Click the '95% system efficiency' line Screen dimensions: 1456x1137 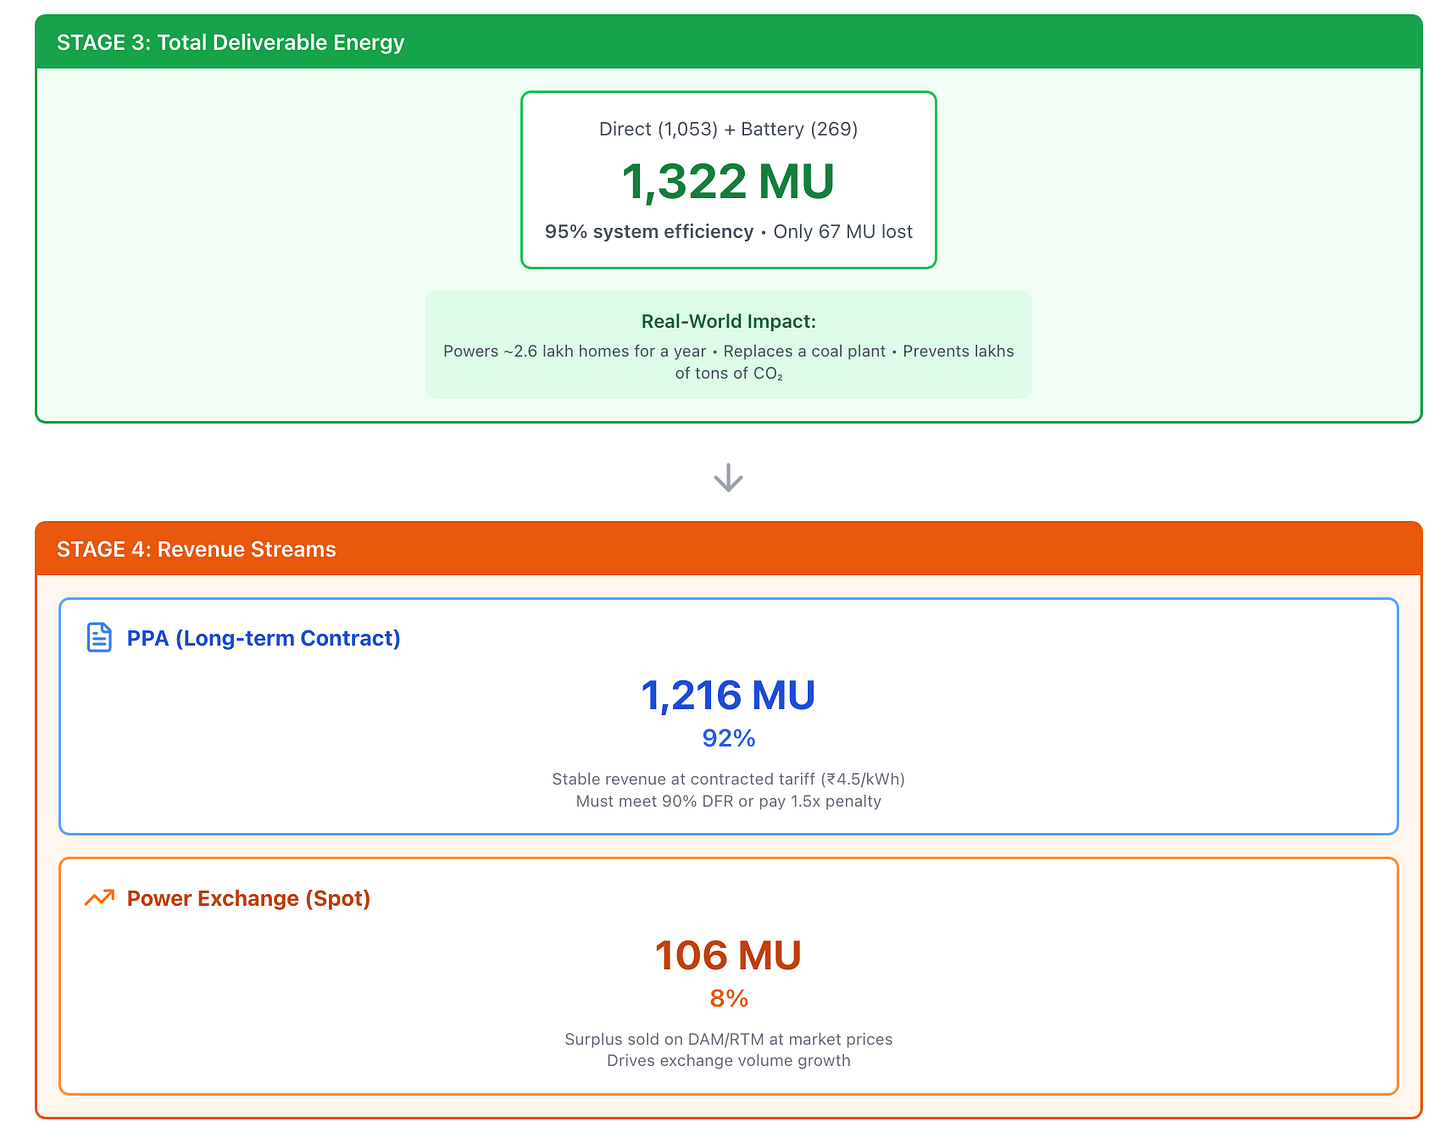728,232
